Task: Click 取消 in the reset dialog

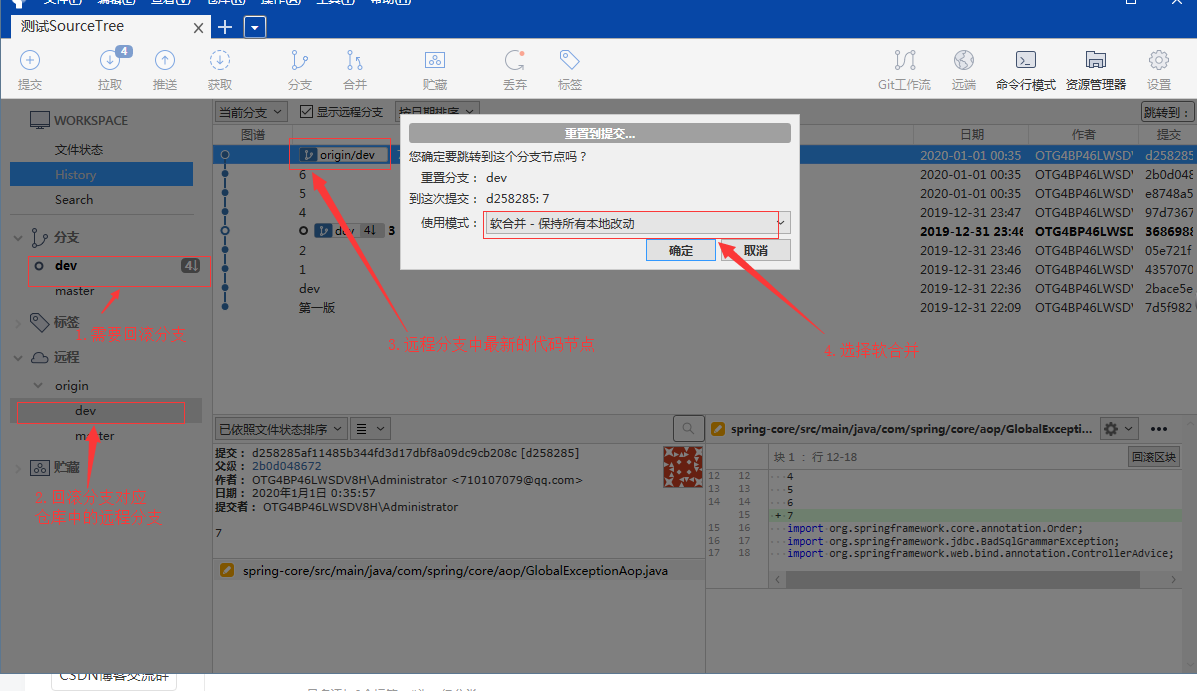Action: tap(756, 250)
